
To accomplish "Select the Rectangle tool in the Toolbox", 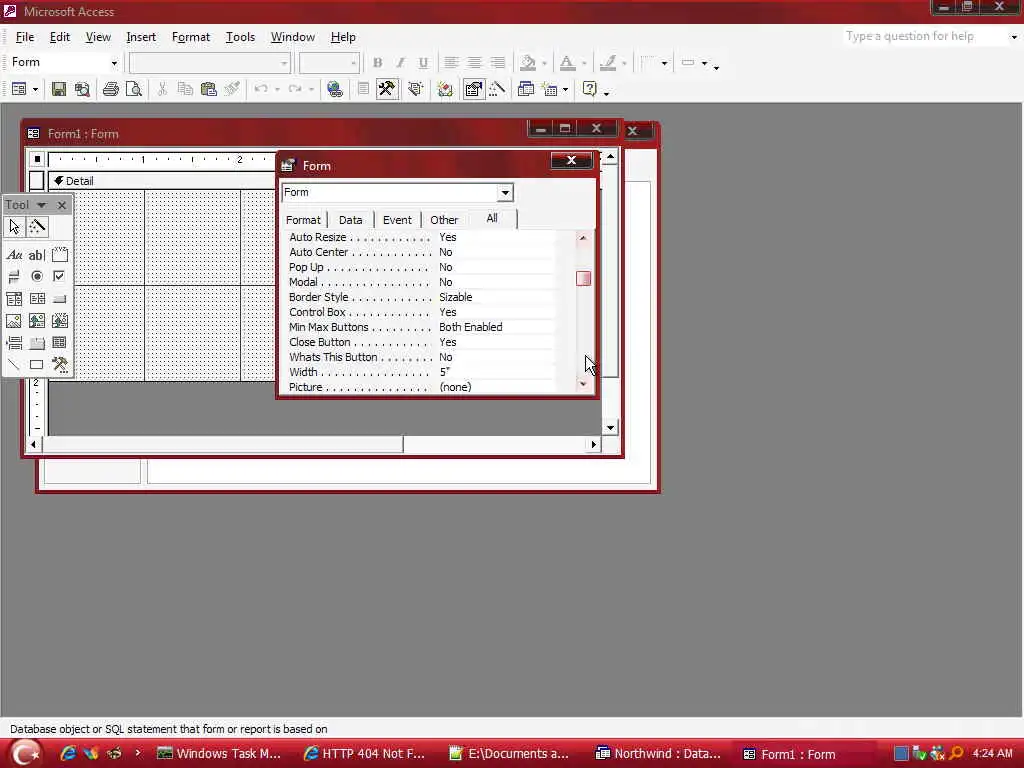I will tap(37, 364).
